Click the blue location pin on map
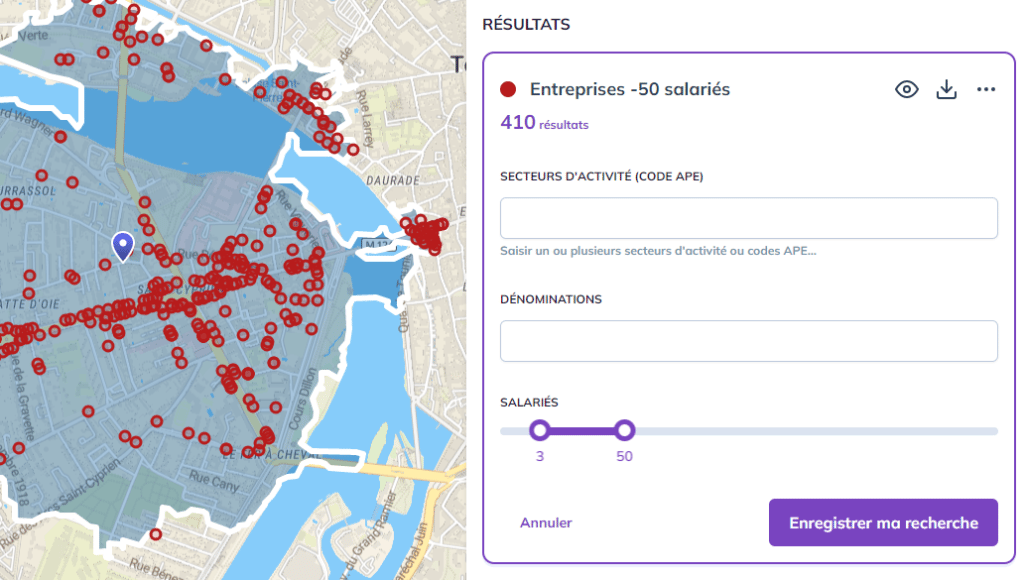This screenshot has height=580, width=1024. pos(122,244)
